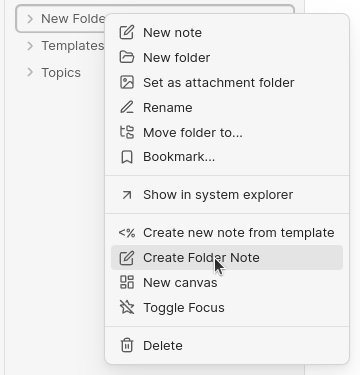This screenshot has width=360, height=375.
Task: Click the templater '<%' icon
Action: (127, 233)
